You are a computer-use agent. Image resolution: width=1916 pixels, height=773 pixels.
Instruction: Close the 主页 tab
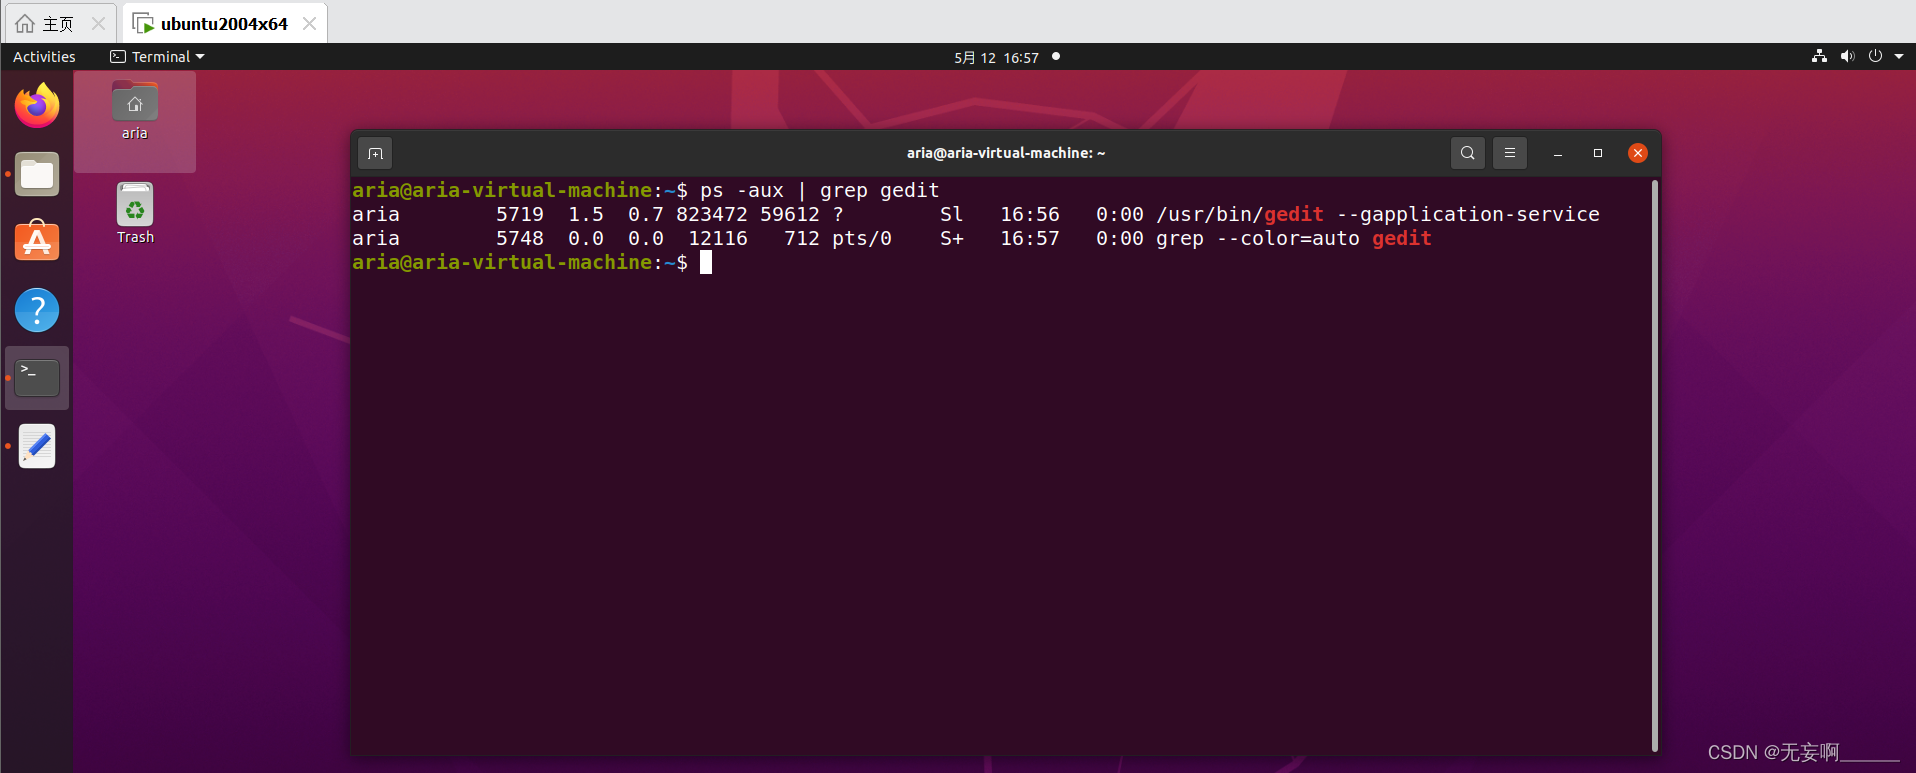pyautogui.click(x=98, y=24)
